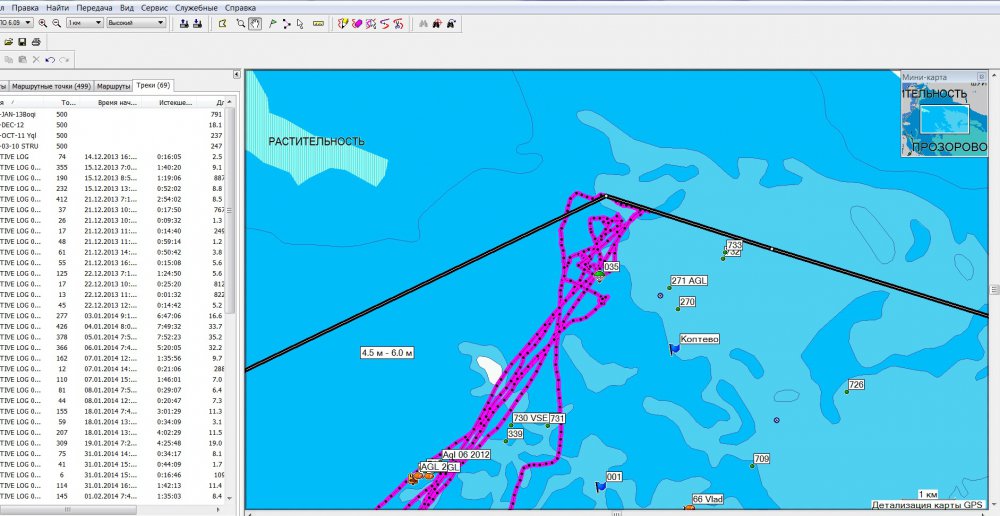
Task: Open the Сервис menu
Action: point(154,7)
